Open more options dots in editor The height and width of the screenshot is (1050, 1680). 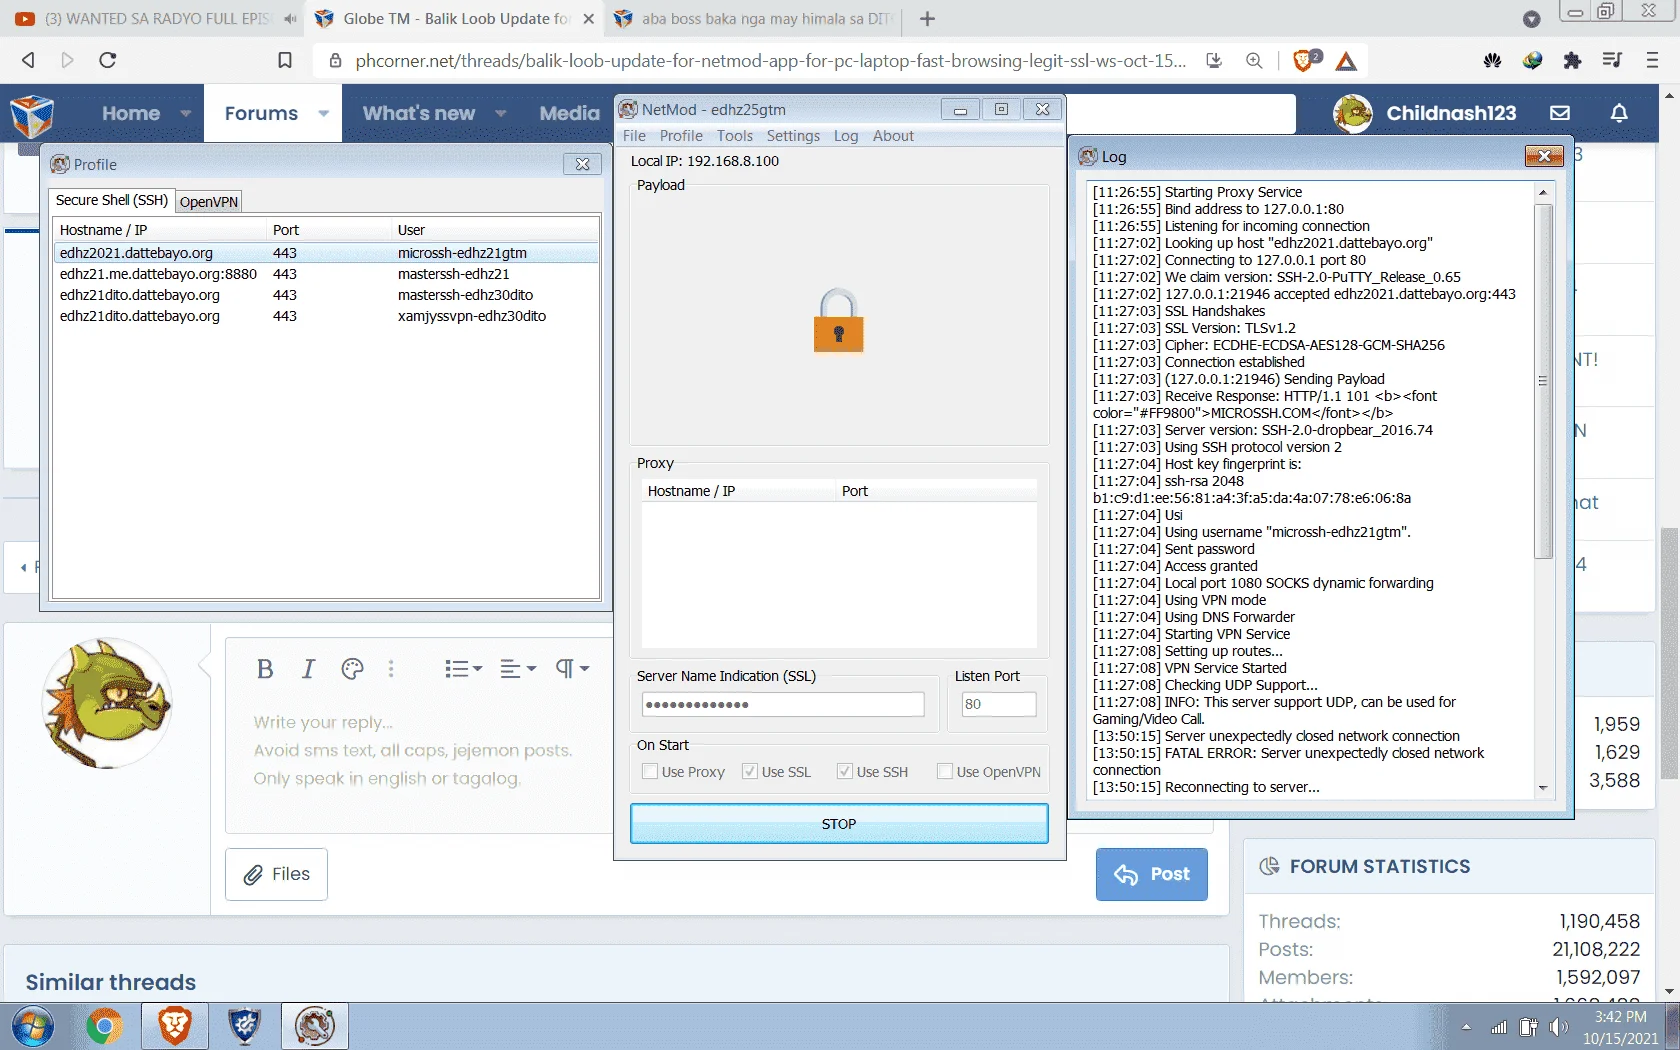click(x=391, y=669)
